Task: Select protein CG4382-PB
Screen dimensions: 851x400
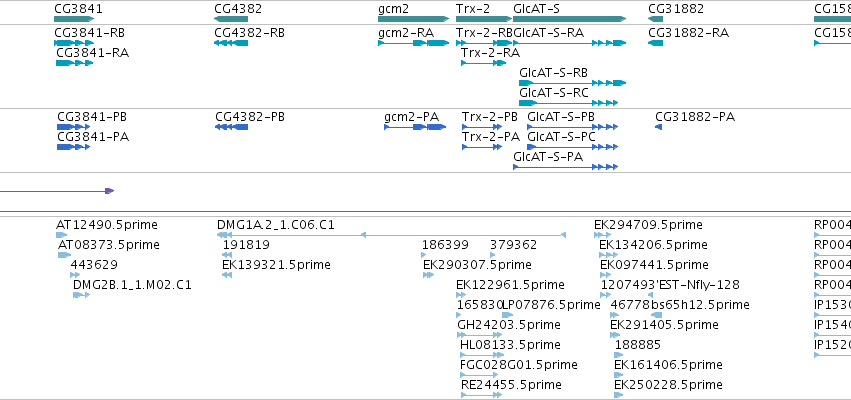Action: tap(250, 117)
